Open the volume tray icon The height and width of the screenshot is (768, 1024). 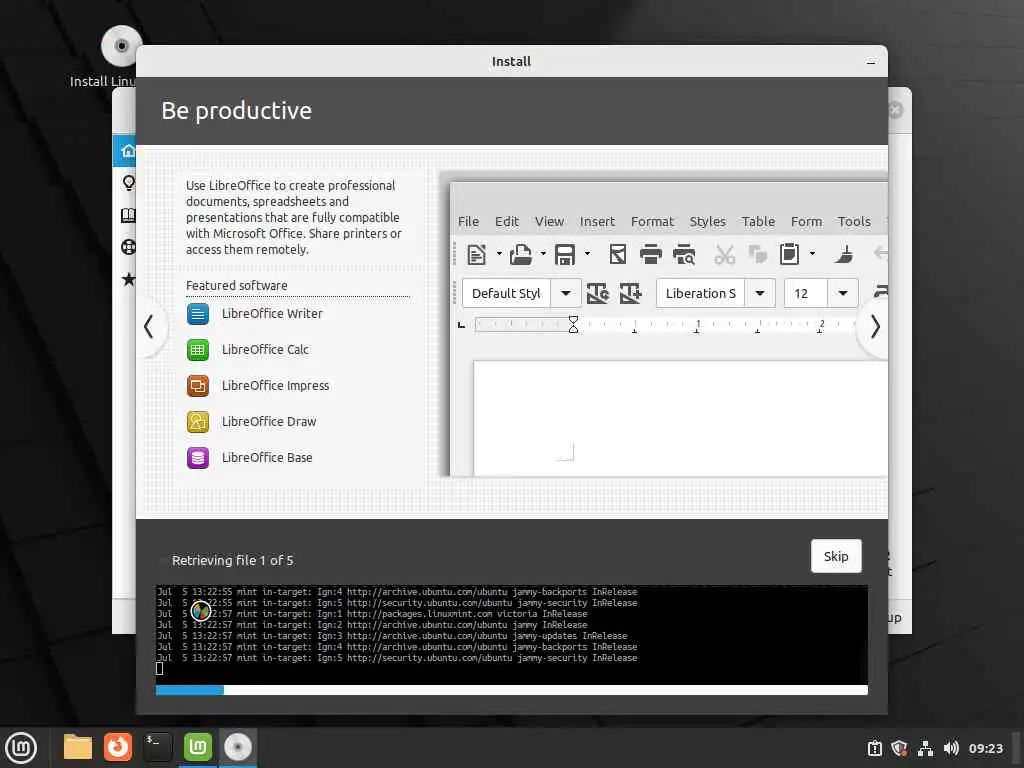[x=951, y=748]
